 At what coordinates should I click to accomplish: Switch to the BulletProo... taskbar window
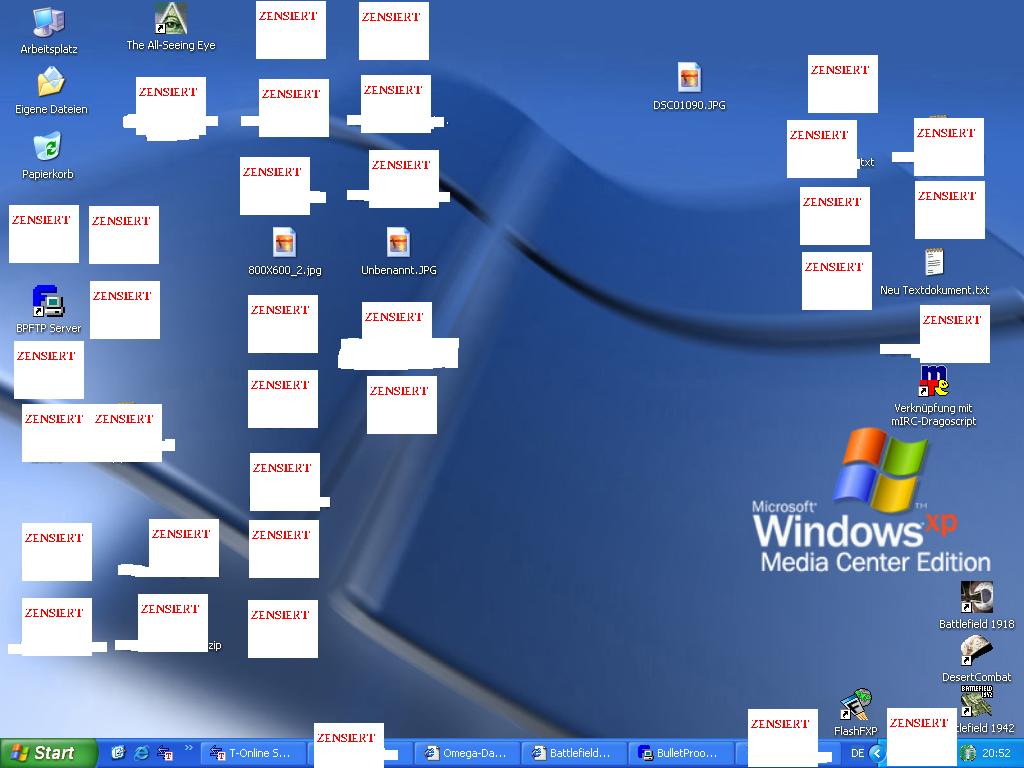680,753
